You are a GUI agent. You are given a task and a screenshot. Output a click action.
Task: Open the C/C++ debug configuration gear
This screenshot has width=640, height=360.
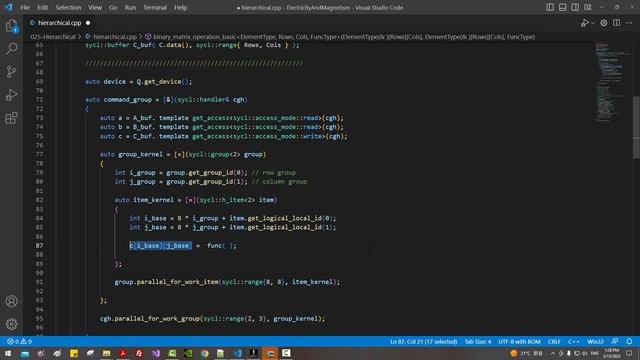pyautogui.click(x=604, y=23)
